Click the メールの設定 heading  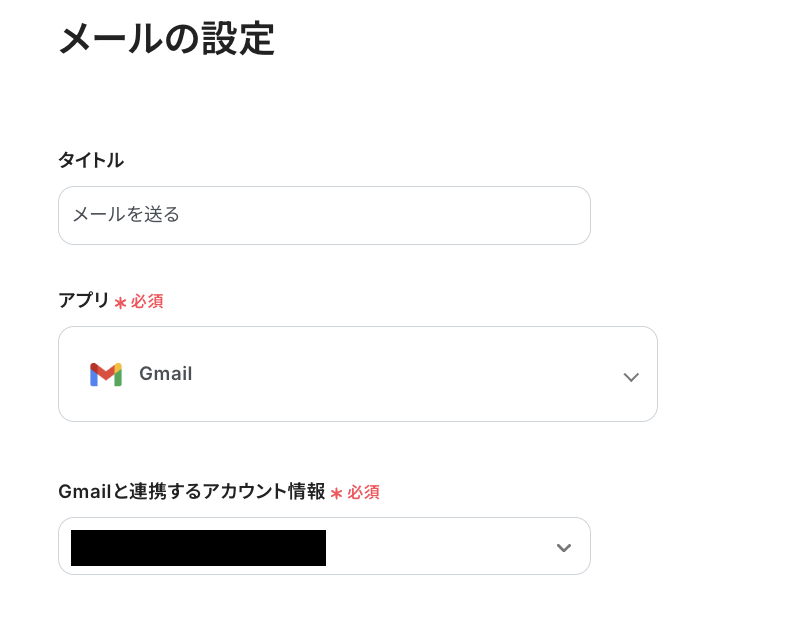[x=166, y=40]
